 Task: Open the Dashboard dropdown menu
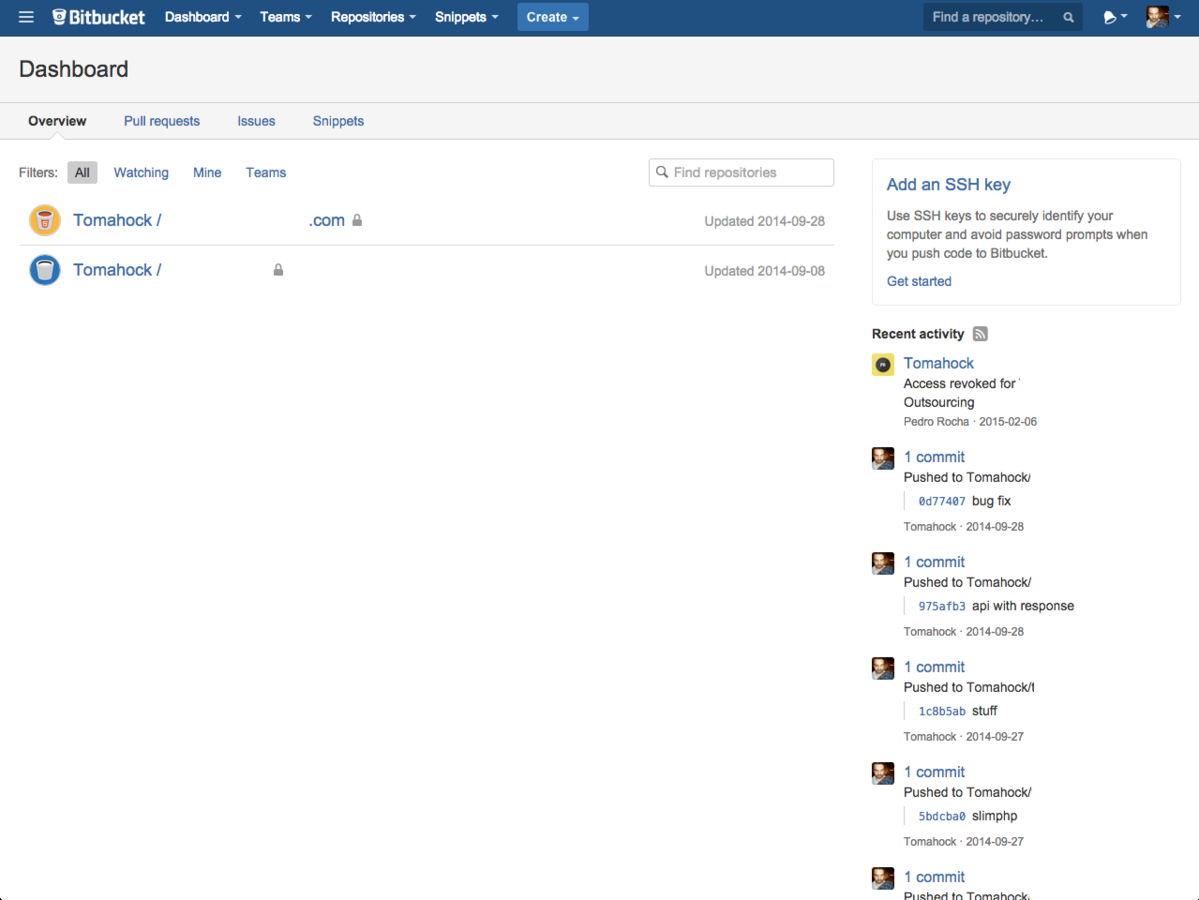[x=203, y=17]
